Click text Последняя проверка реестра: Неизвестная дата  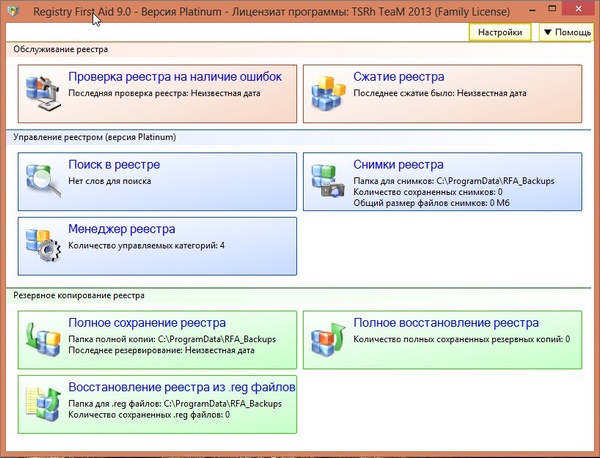tap(164, 93)
